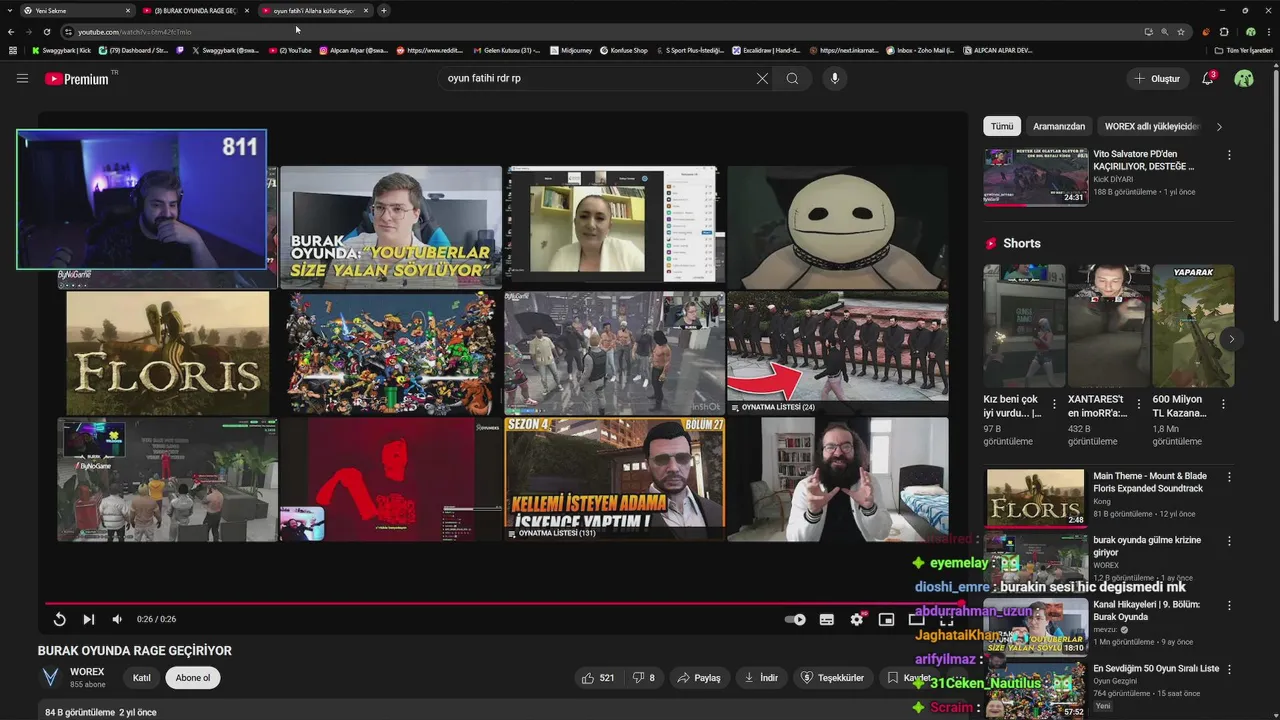Dislike the video (8)

pyautogui.click(x=644, y=677)
